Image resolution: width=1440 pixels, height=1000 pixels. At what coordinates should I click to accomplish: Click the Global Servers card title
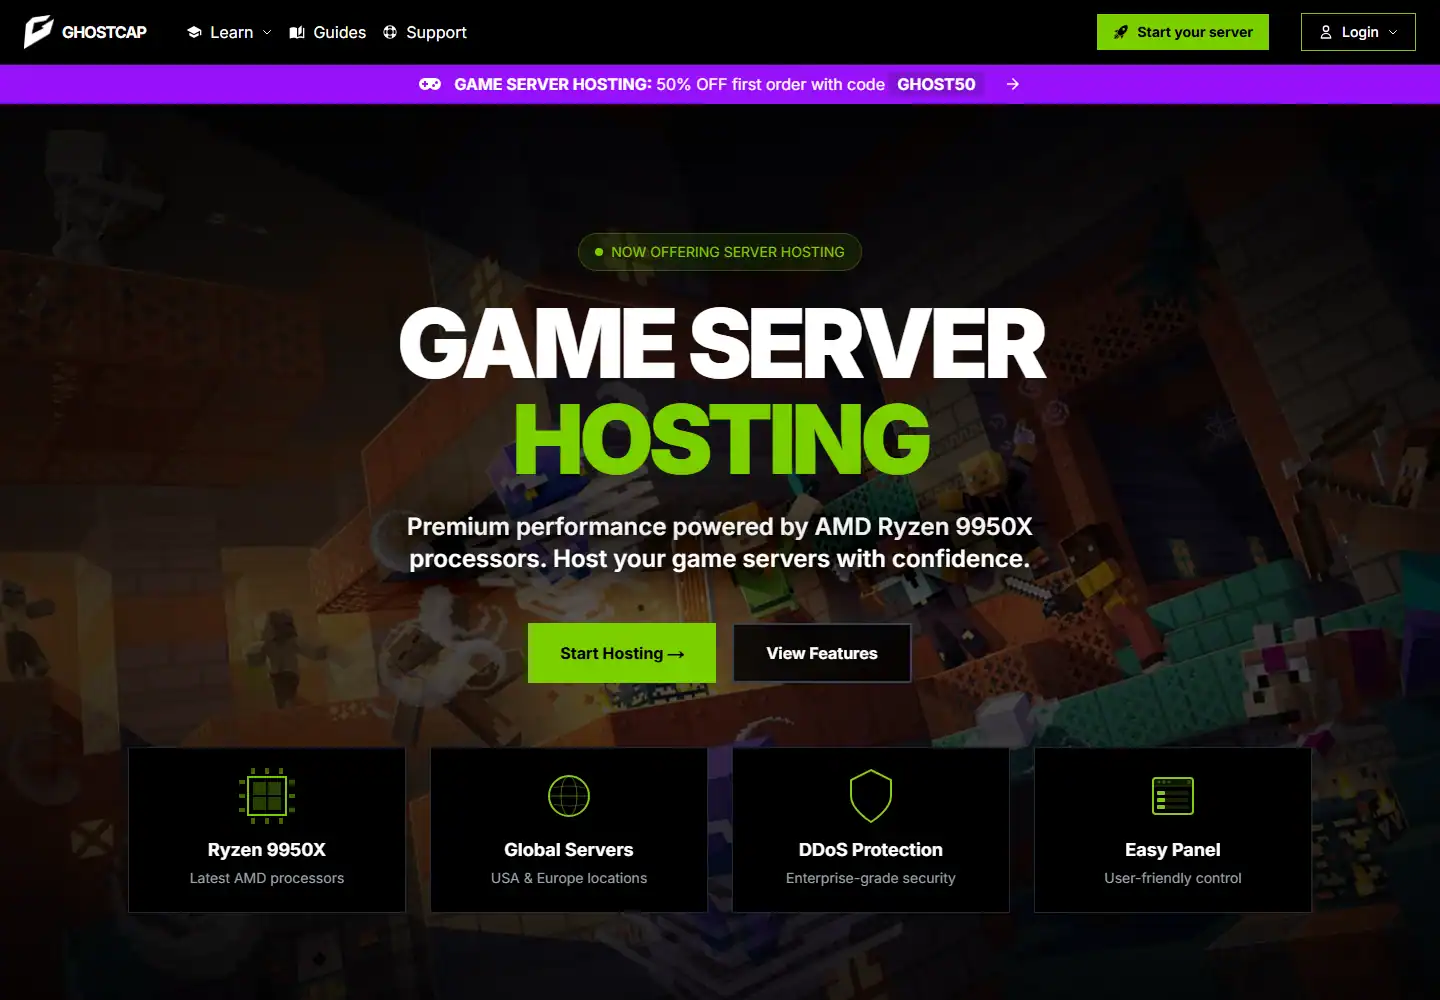click(569, 850)
